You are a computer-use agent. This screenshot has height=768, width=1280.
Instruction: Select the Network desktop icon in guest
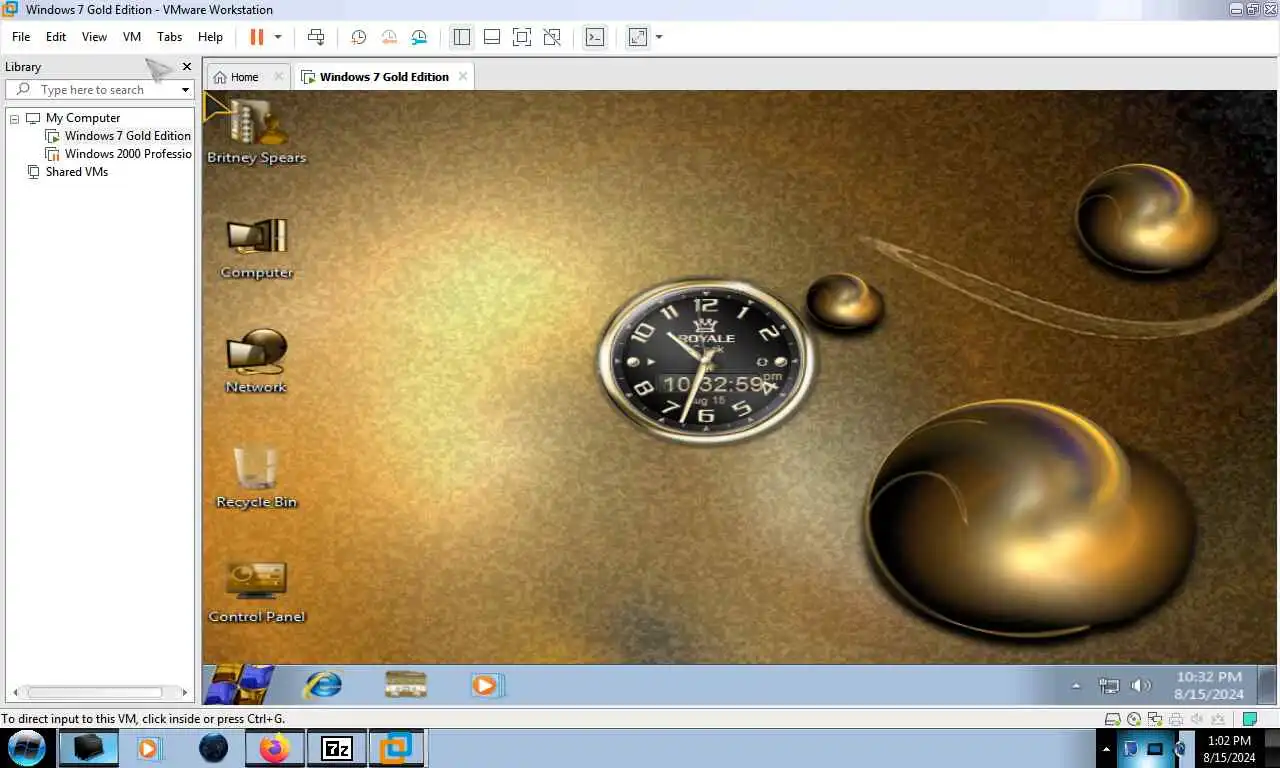click(x=256, y=362)
